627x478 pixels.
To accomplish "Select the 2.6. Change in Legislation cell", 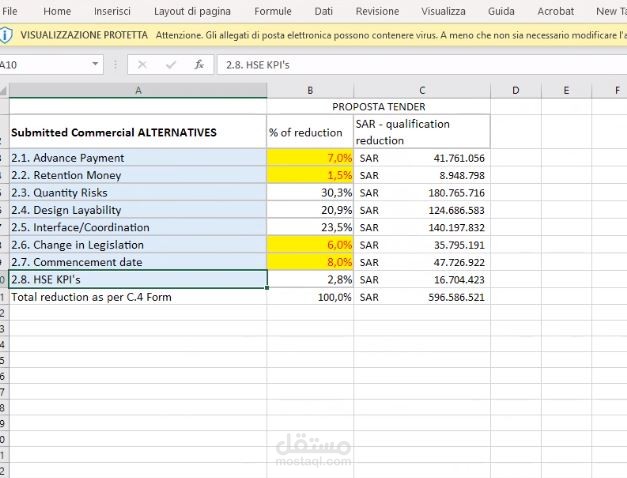I will tap(138, 244).
